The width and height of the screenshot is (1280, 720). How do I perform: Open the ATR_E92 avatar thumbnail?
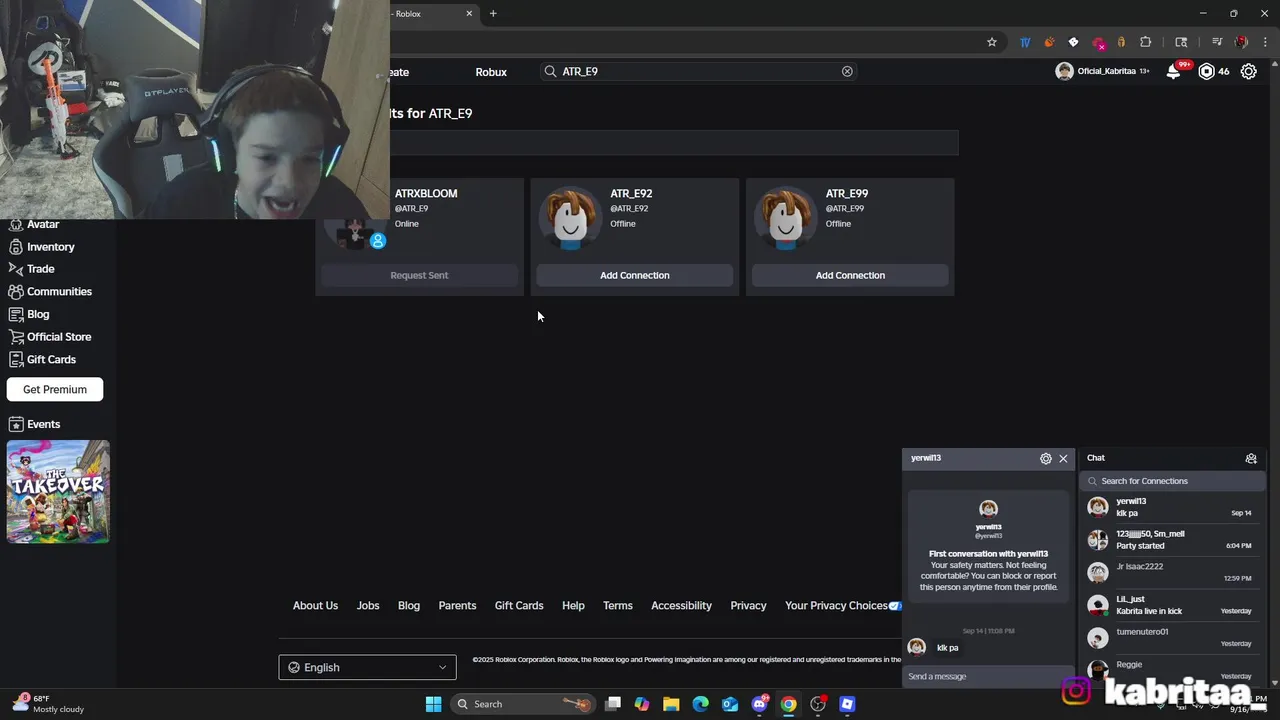click(570, 217)
